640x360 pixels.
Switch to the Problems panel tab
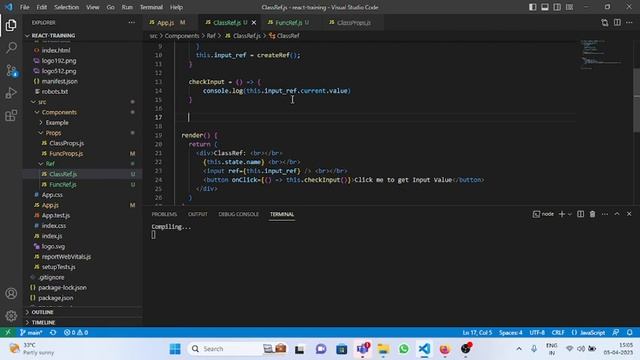coord(164,214)
